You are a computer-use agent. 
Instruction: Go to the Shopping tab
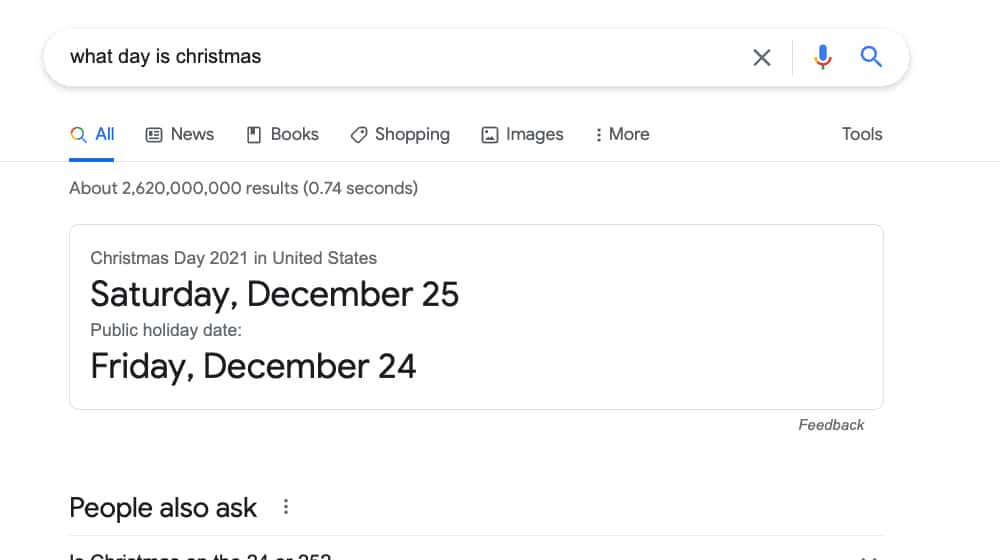(400, 135)
